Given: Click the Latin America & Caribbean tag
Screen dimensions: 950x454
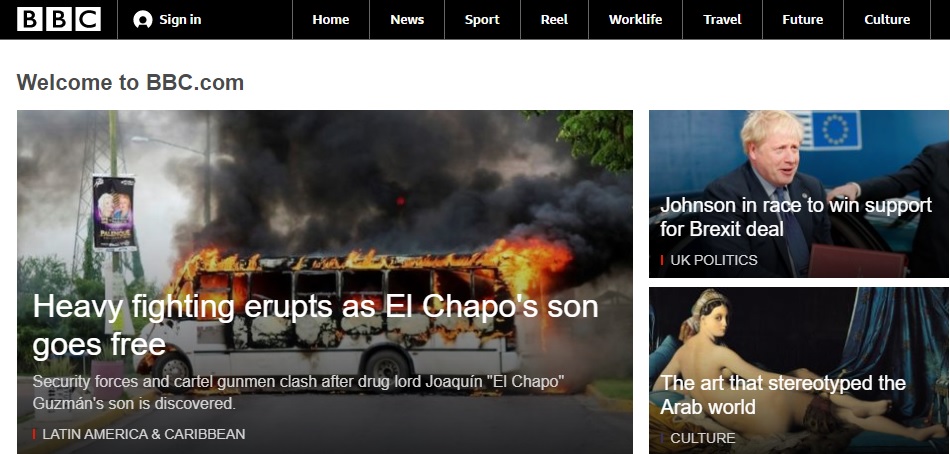Looking at the screenshot, I should [x=144, y=434].
